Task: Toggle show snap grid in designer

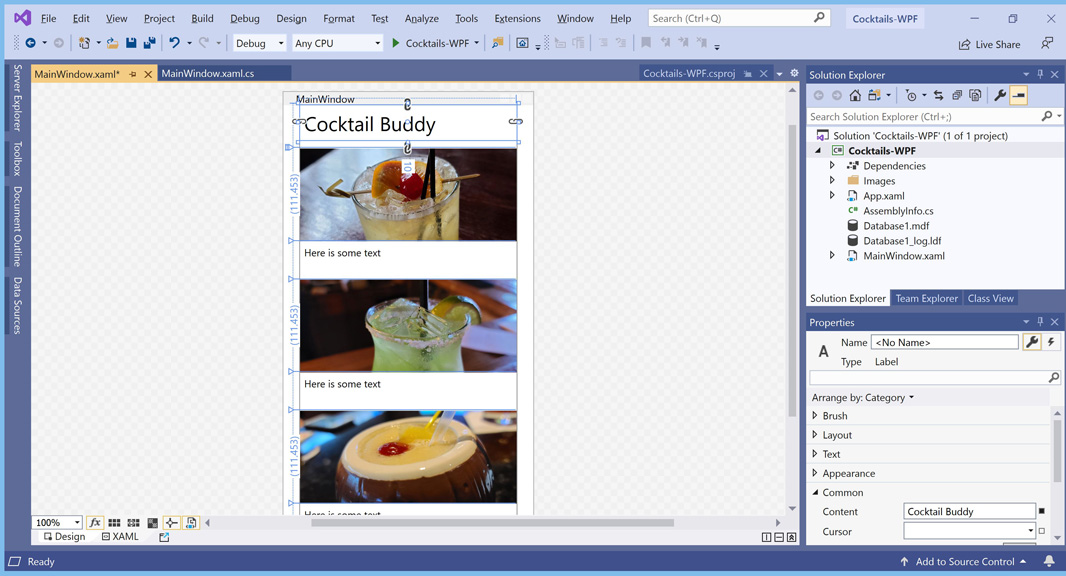Action: click(x=114, y=523)
